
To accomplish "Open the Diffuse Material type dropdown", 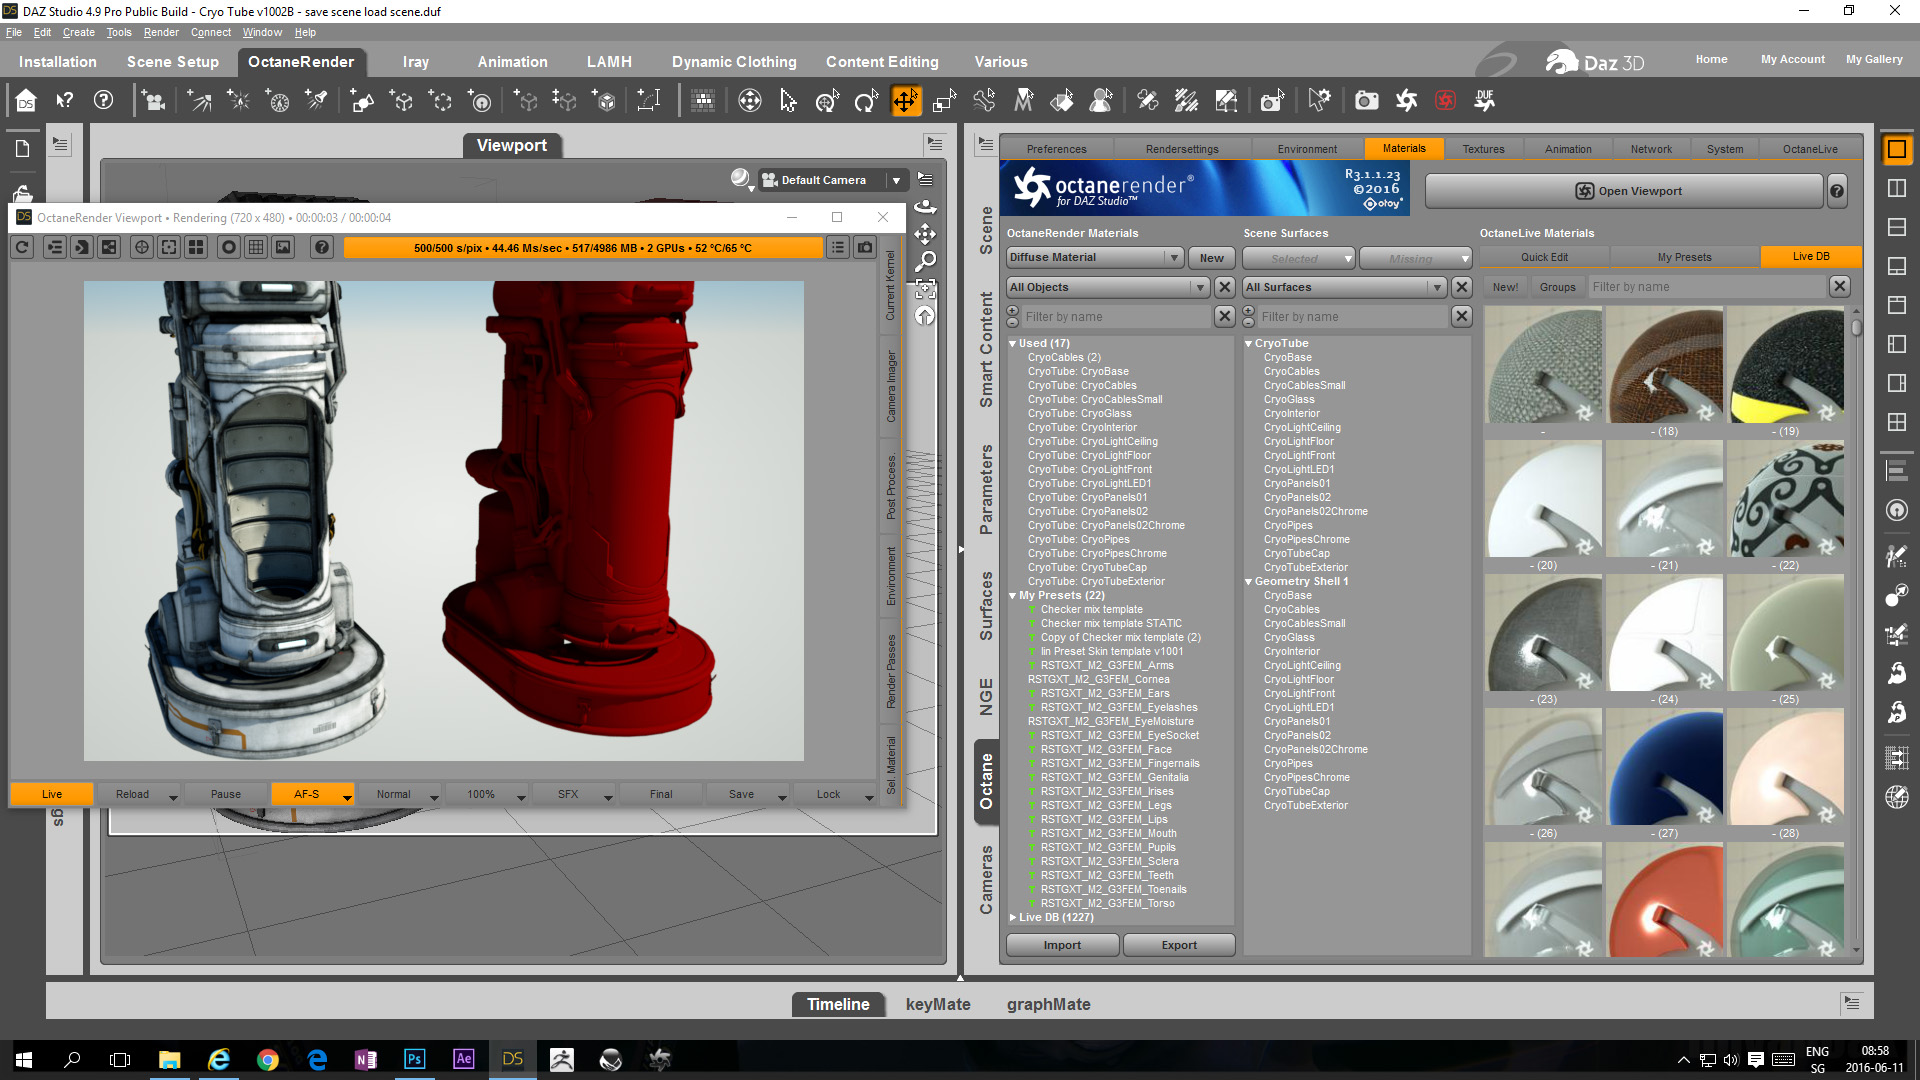I will point(1095,257).
